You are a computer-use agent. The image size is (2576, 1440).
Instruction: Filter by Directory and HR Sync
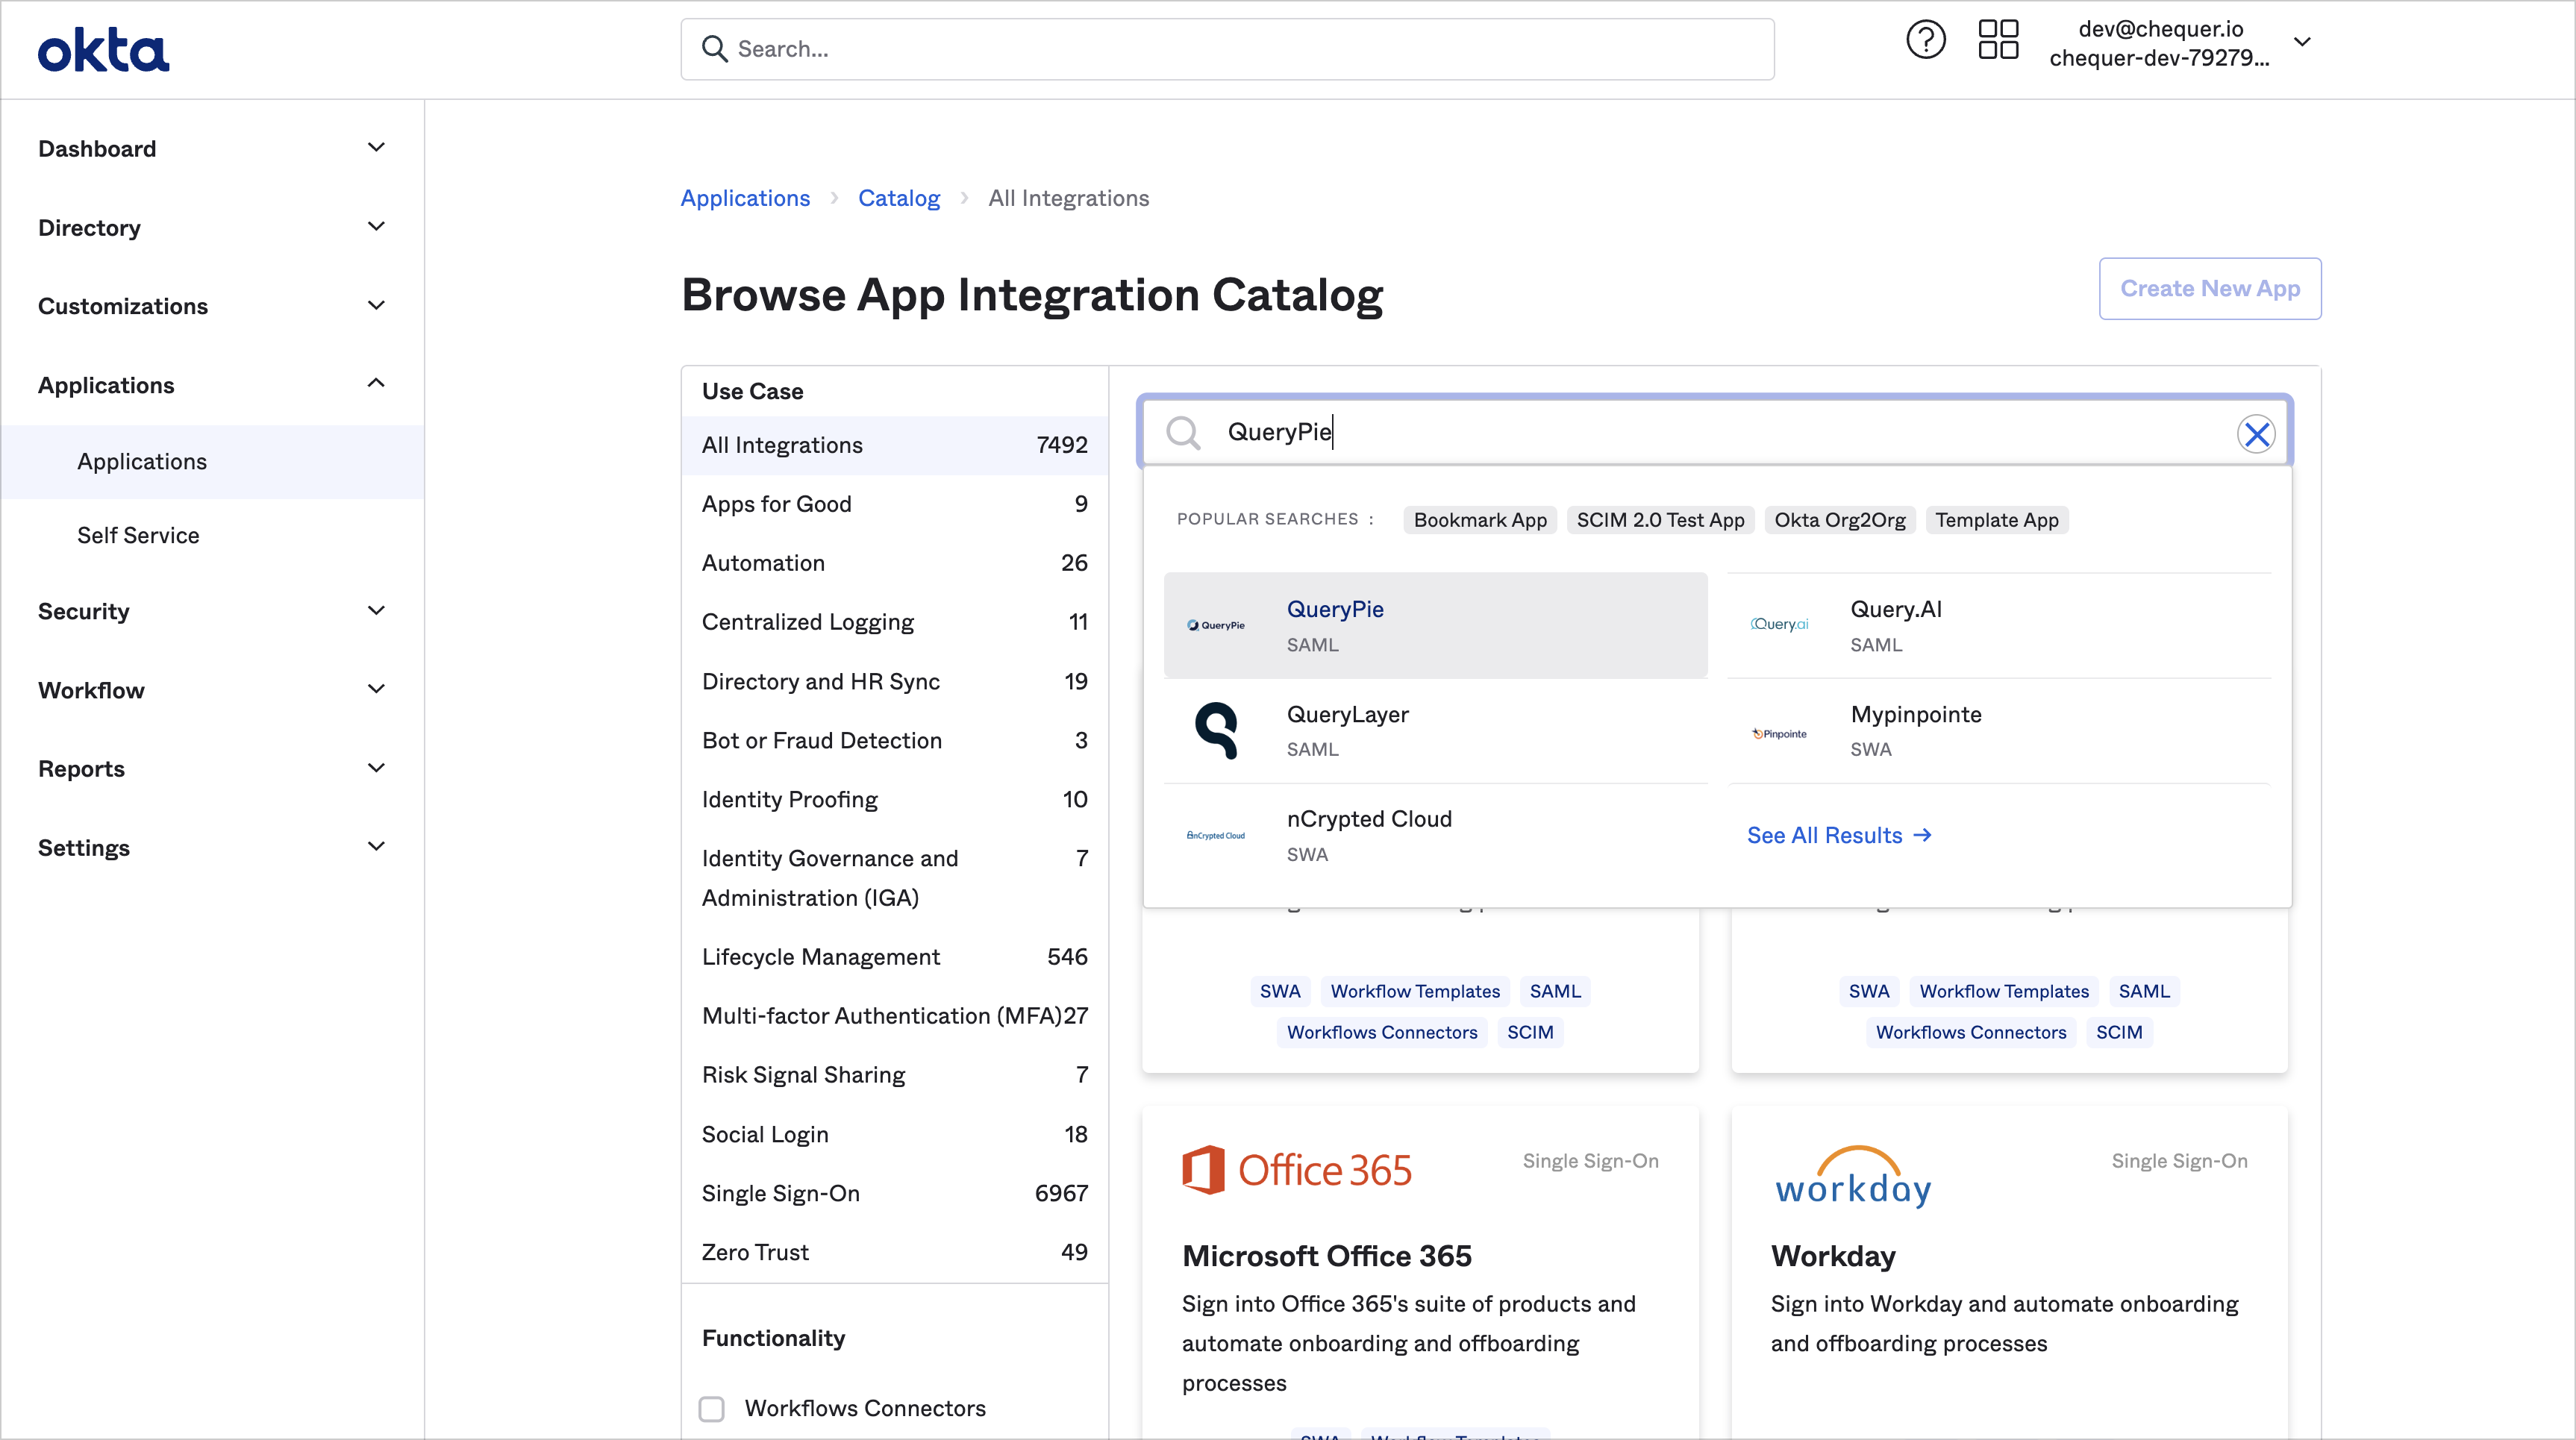pos(894,681)
